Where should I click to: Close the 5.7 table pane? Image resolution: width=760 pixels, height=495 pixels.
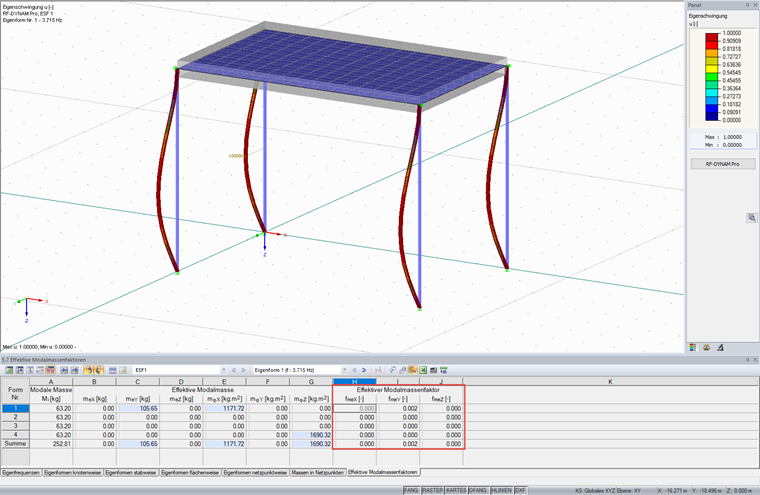(755, 360)
